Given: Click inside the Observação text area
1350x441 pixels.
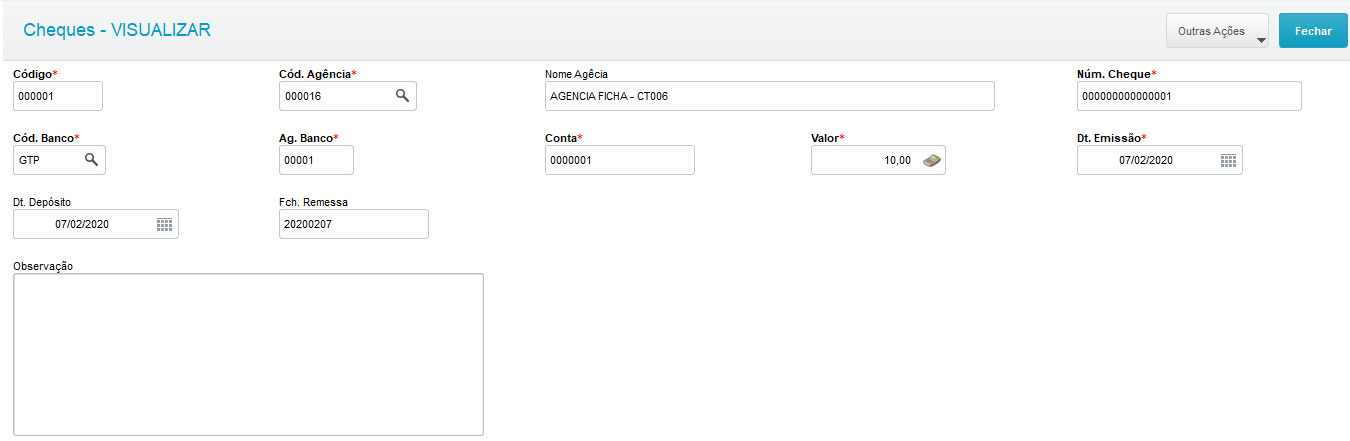Looking at the screenshot, I should 248,354.
